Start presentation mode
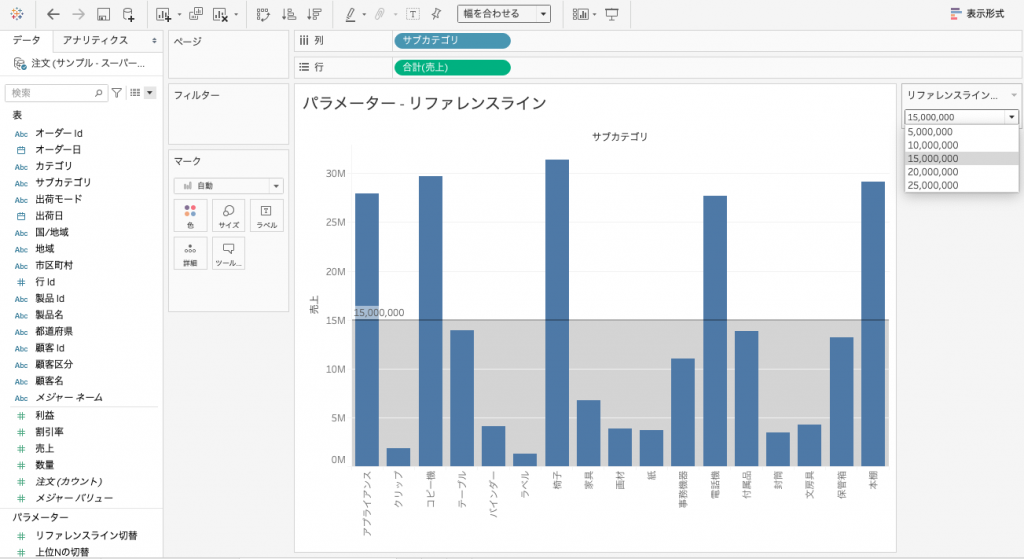1024x559 pixels. 612,14
